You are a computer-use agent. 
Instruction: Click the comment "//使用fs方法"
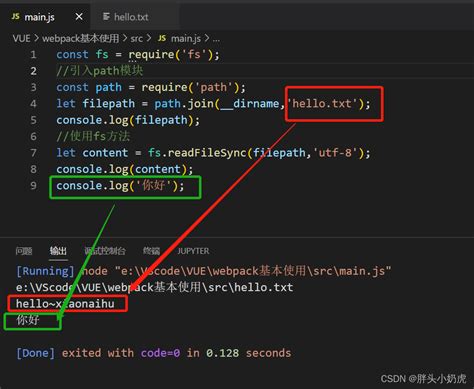[x=93, y=136]
